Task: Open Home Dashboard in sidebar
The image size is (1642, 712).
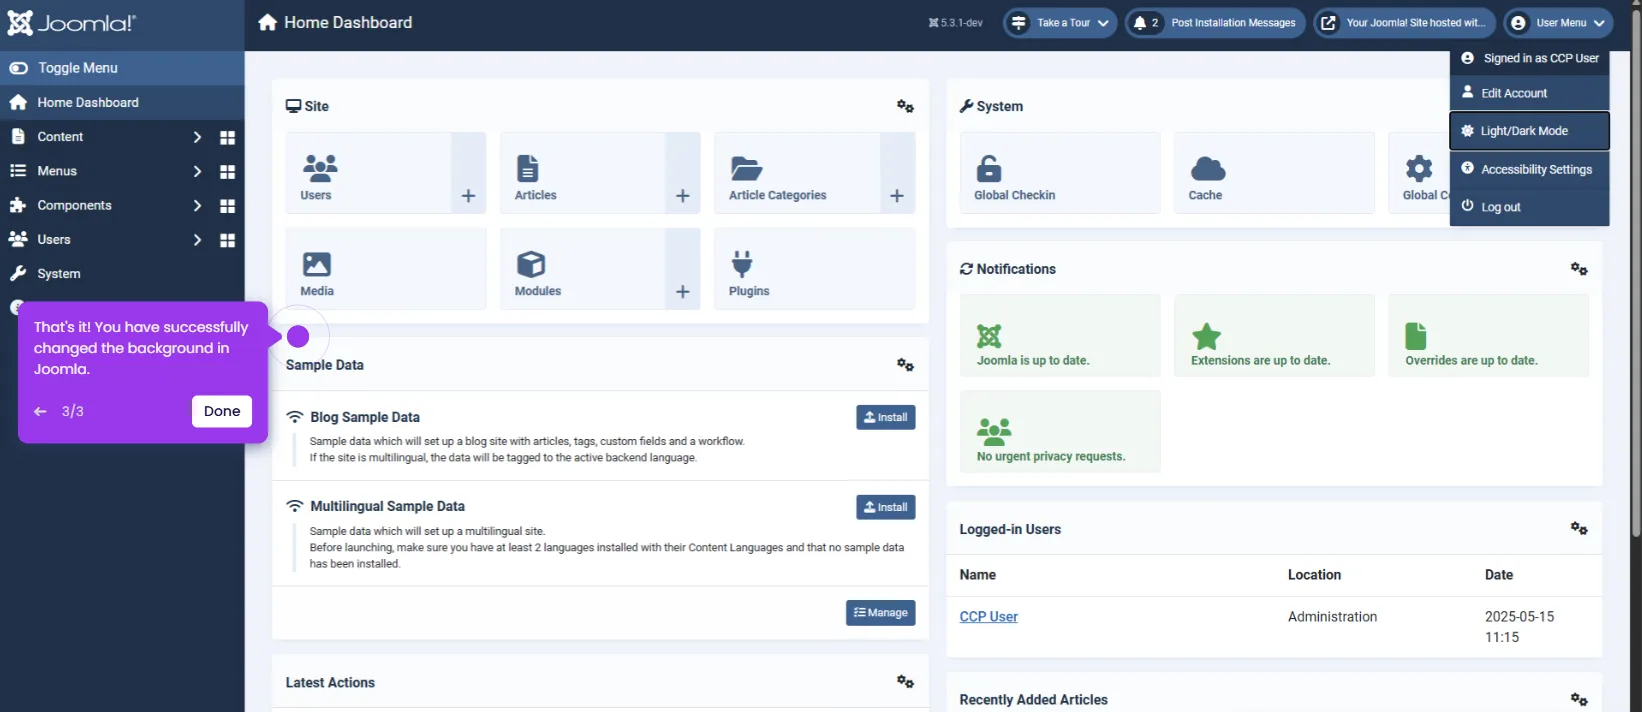Action: tap(122, 102)
